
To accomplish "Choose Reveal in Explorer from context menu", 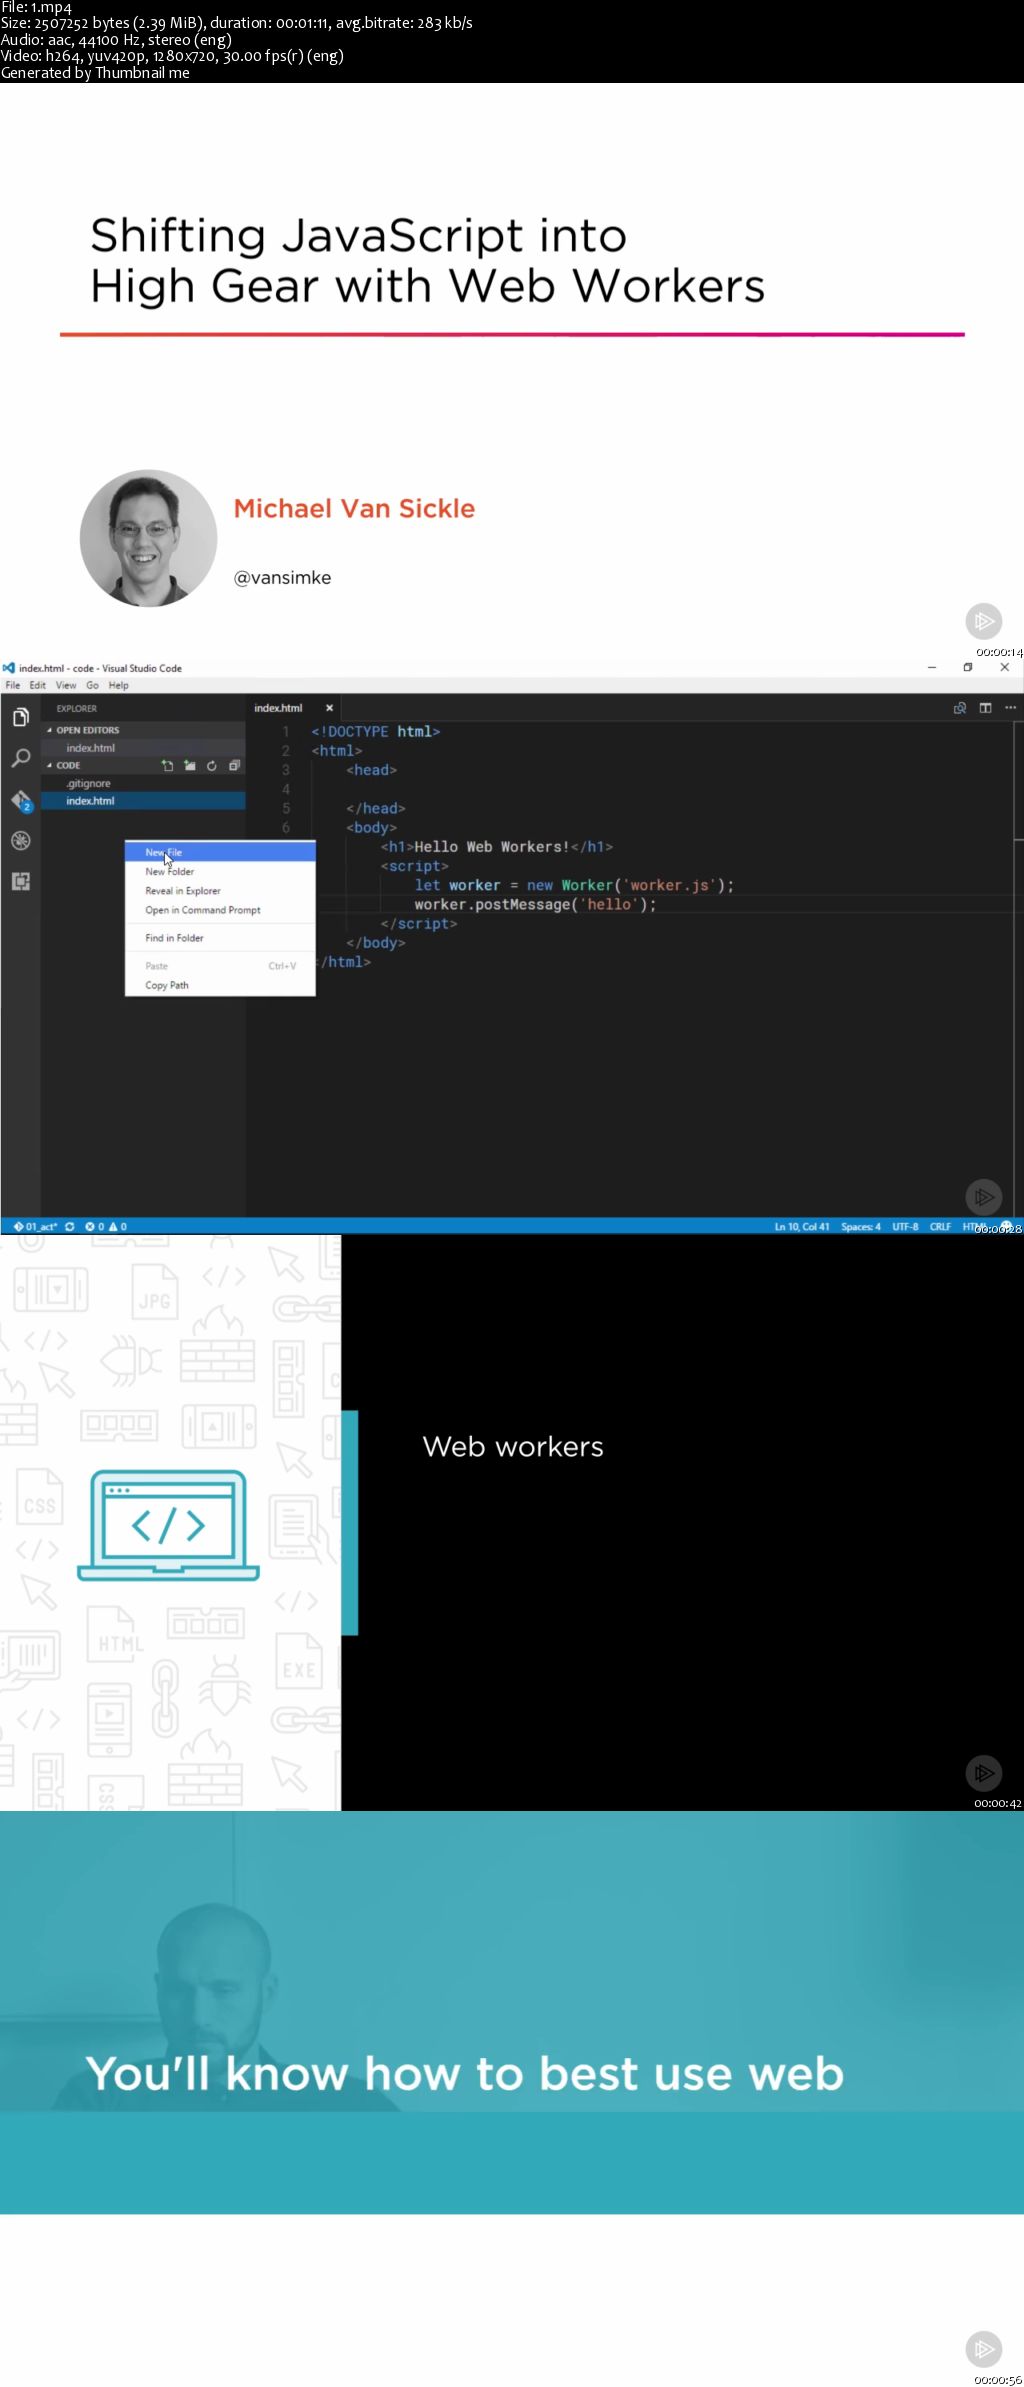I will coord(220,890).
